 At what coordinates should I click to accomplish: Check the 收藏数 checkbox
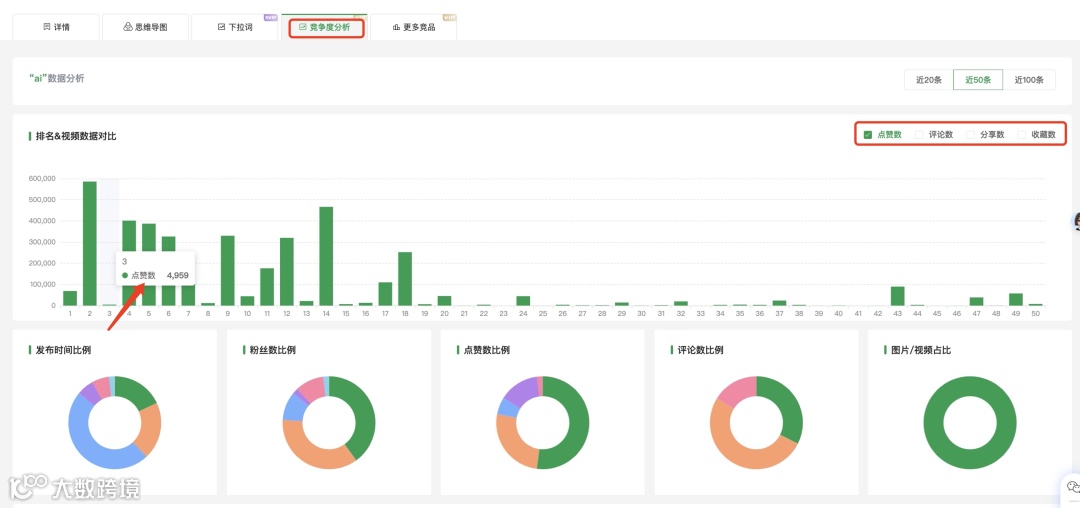coord(1021,135)
